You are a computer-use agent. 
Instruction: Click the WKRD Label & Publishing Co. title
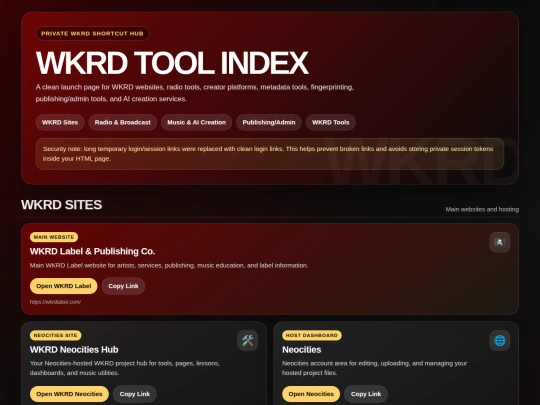[92, 251]
